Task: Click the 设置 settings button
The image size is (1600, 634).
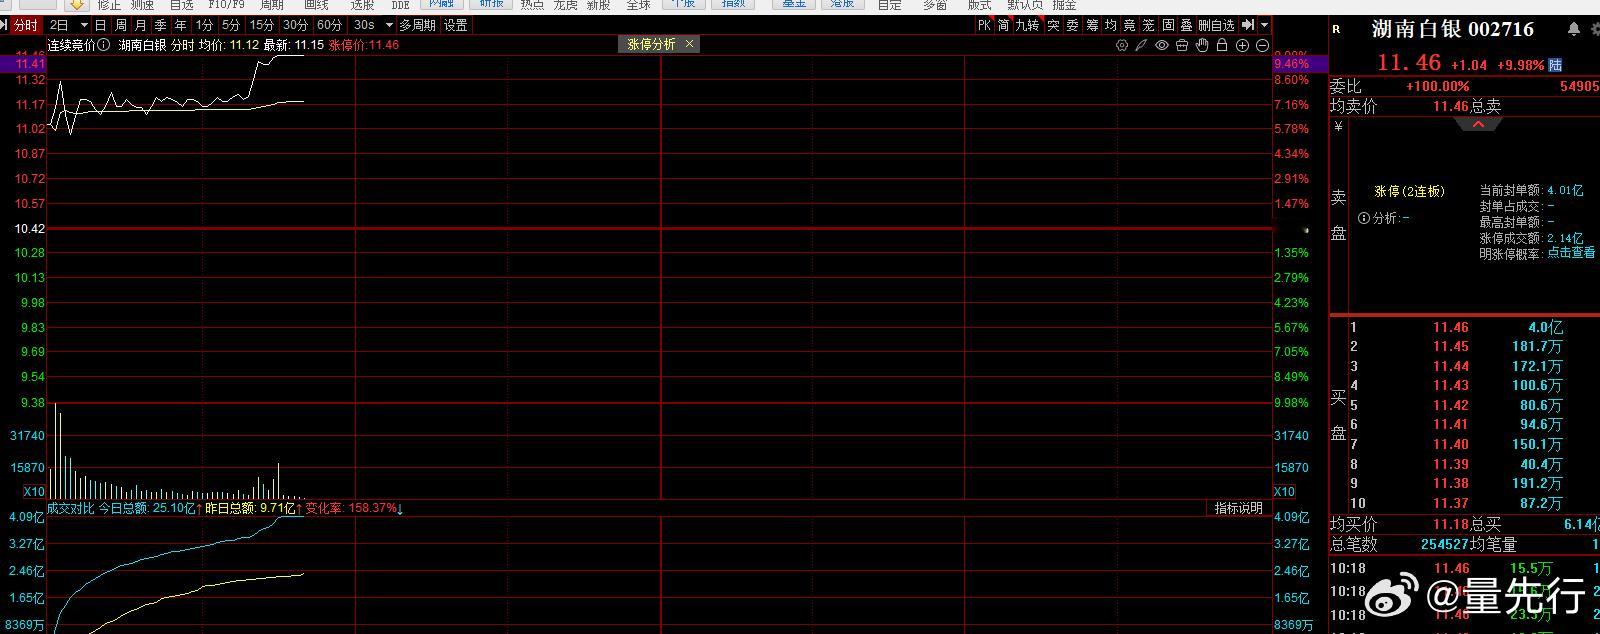Action: pyautogui.click(x=455, y=25)
